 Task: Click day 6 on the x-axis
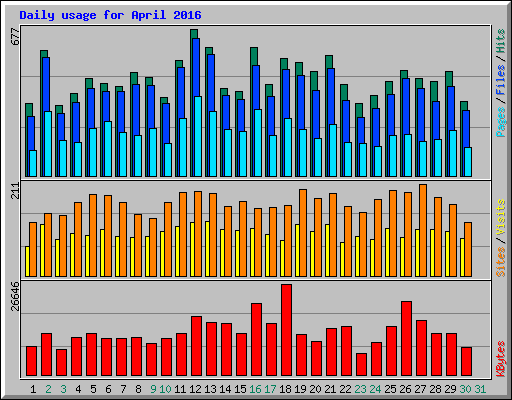108,389
